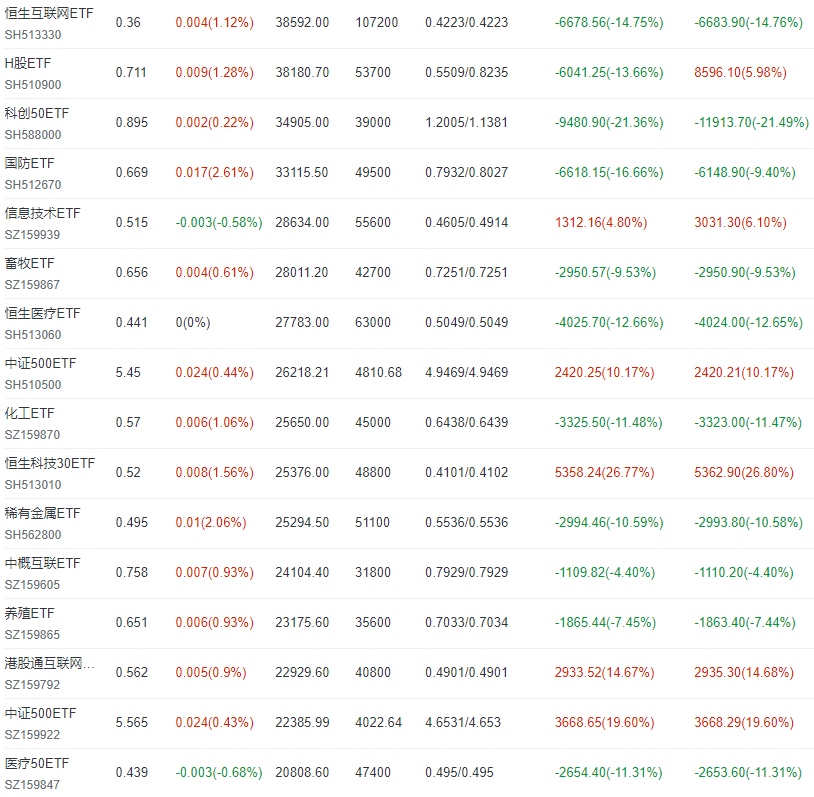
Task: Select price 0.441 of 恒生医疗ETF
Action: click(x=131, y=322)
